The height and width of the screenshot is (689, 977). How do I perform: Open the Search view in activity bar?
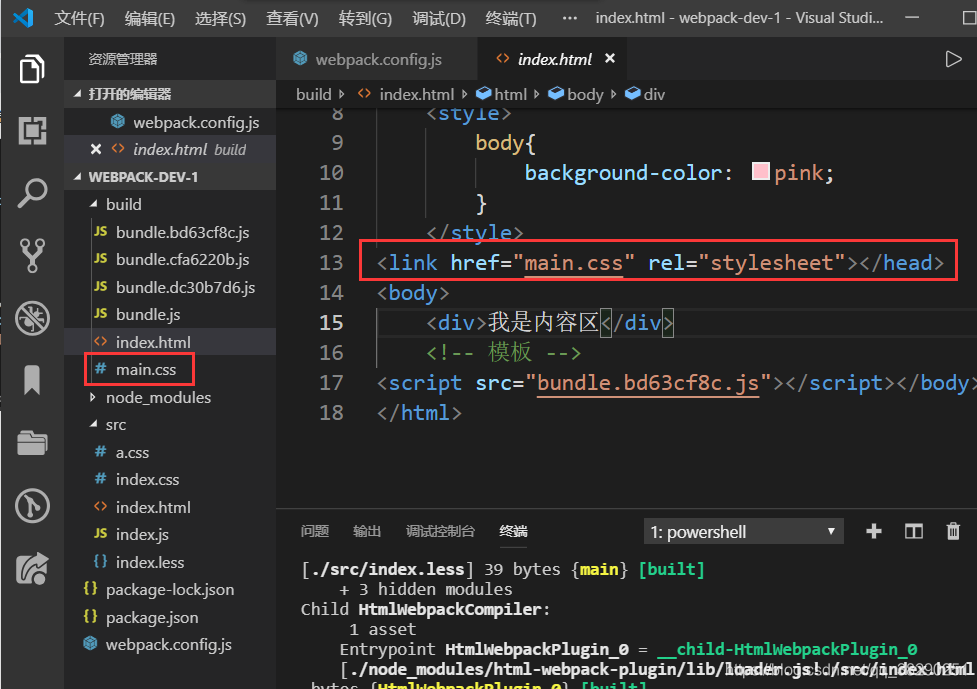[32, 193]
